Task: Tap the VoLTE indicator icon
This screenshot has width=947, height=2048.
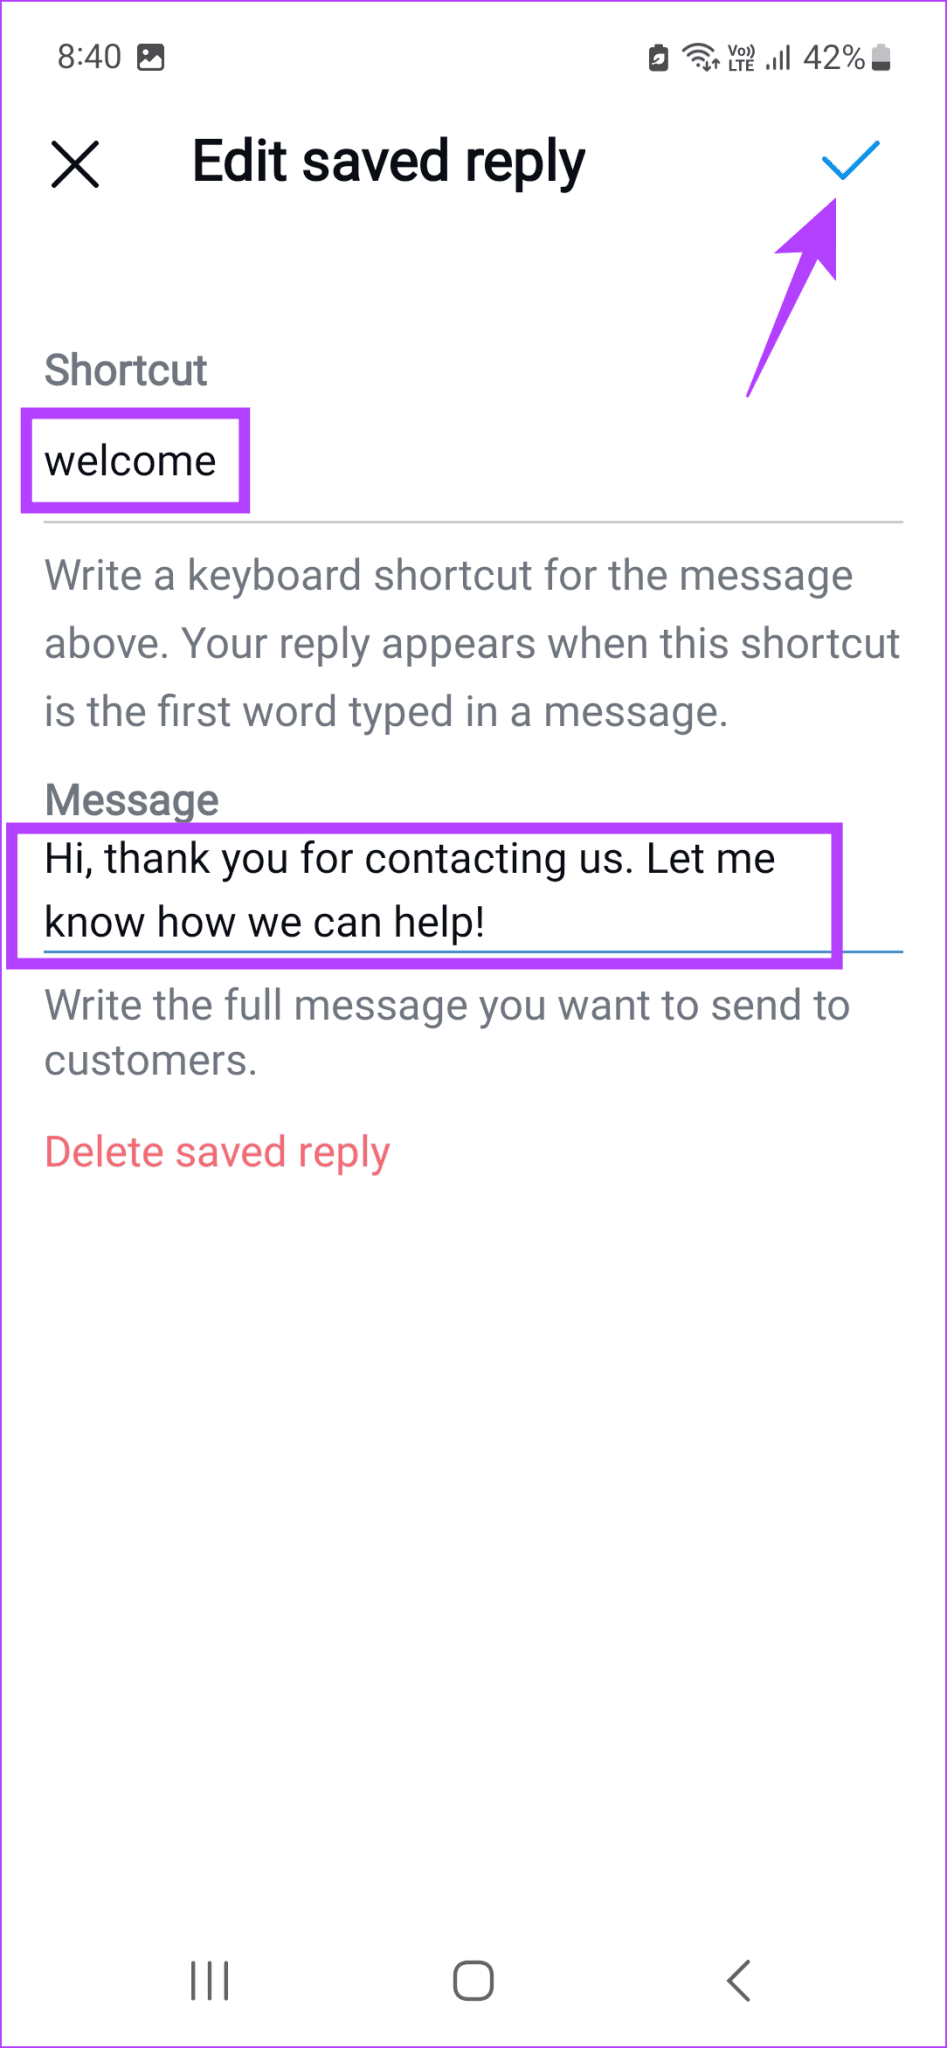Action: tap(741, 57)
